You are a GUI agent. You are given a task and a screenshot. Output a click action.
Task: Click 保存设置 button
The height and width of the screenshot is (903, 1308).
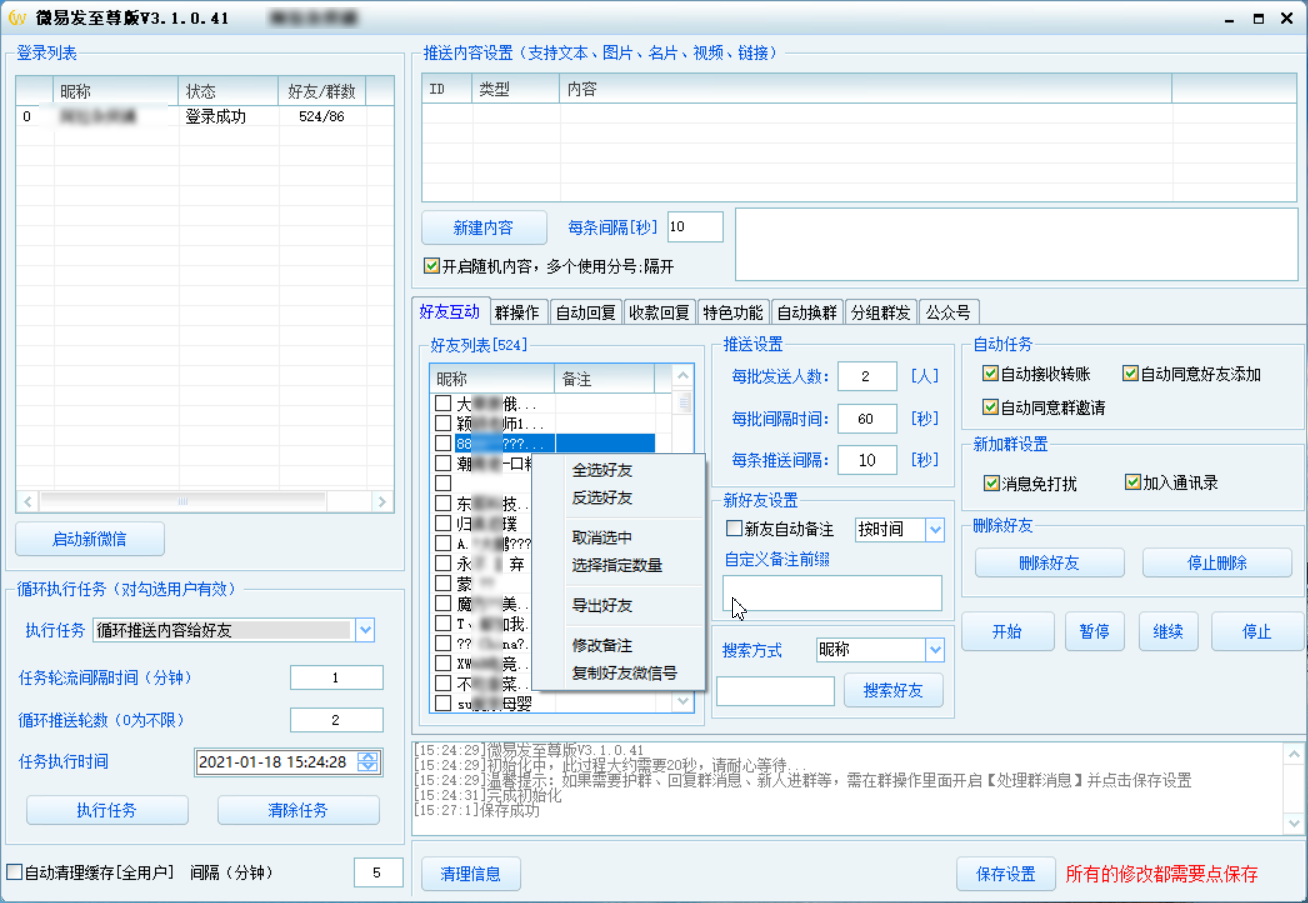click(x=1006, y=874)
